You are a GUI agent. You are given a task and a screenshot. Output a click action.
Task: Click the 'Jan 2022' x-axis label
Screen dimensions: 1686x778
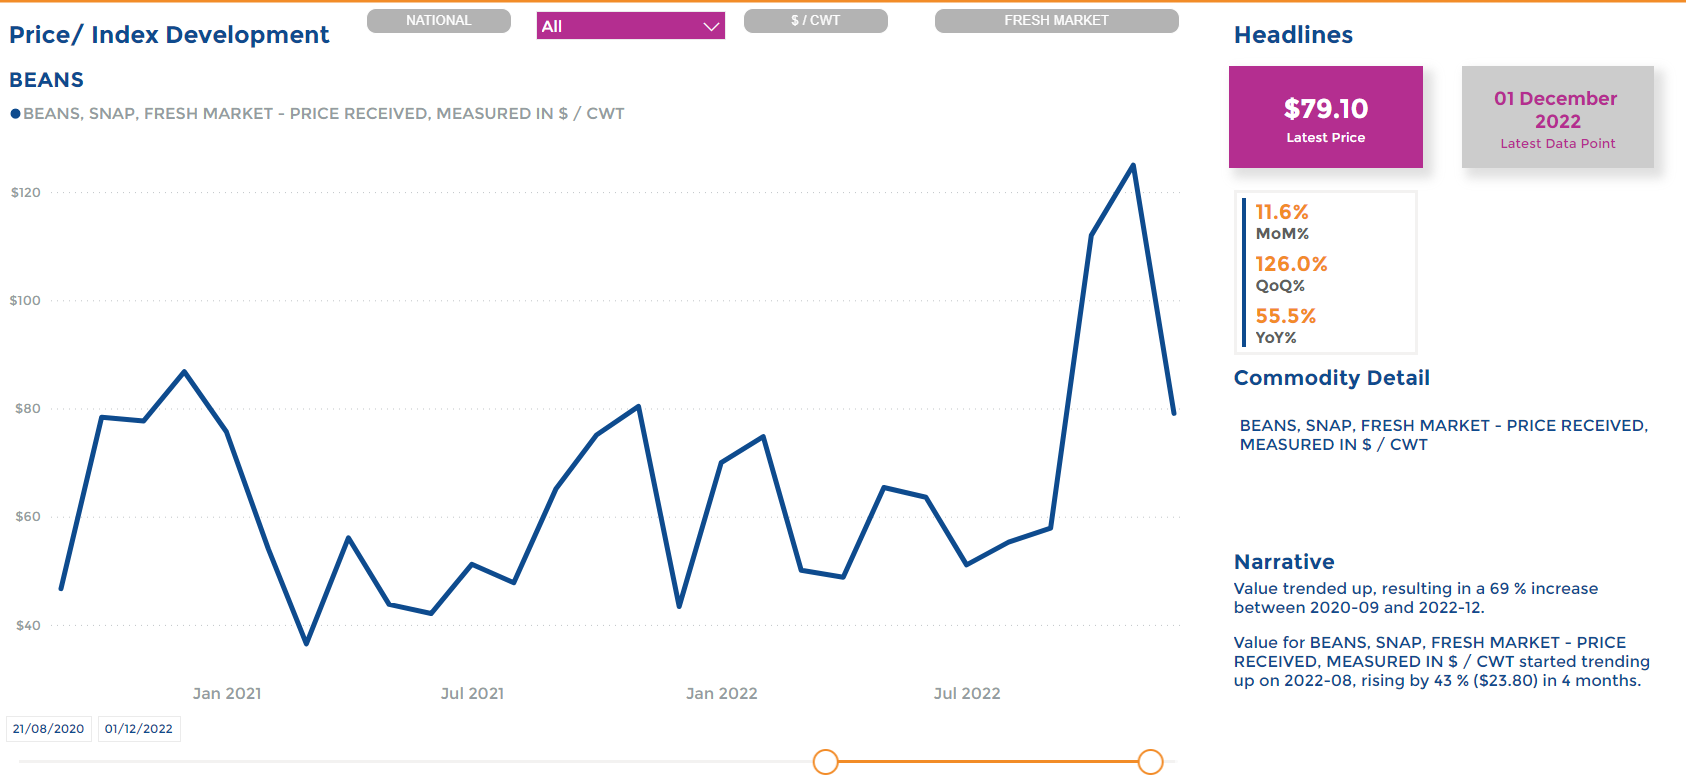pos(722,694)
